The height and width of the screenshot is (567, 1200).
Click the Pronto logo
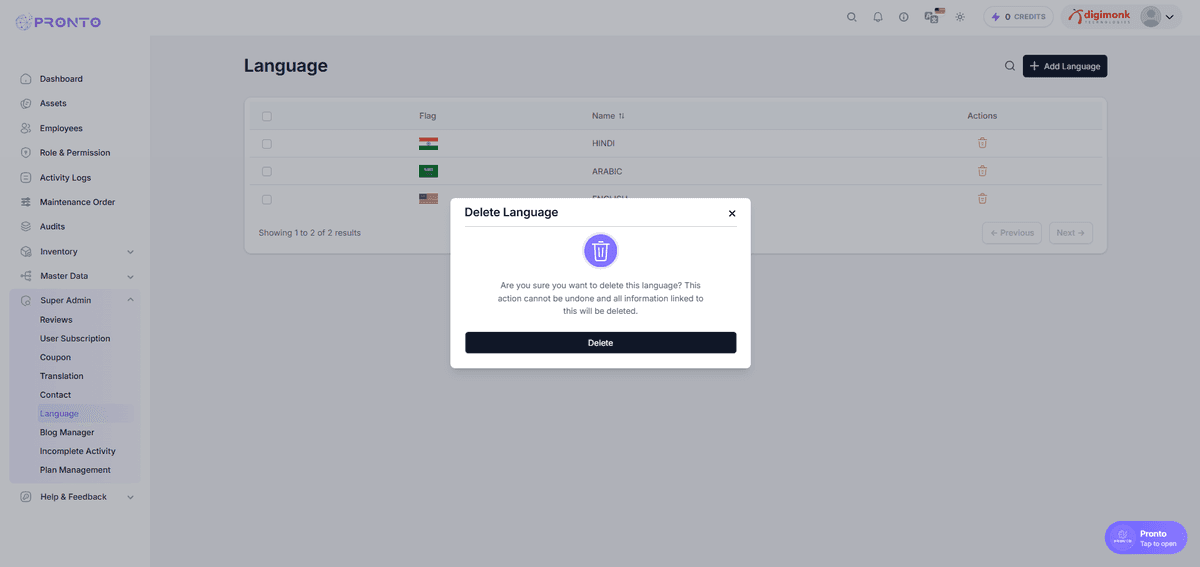coord(58,22)
